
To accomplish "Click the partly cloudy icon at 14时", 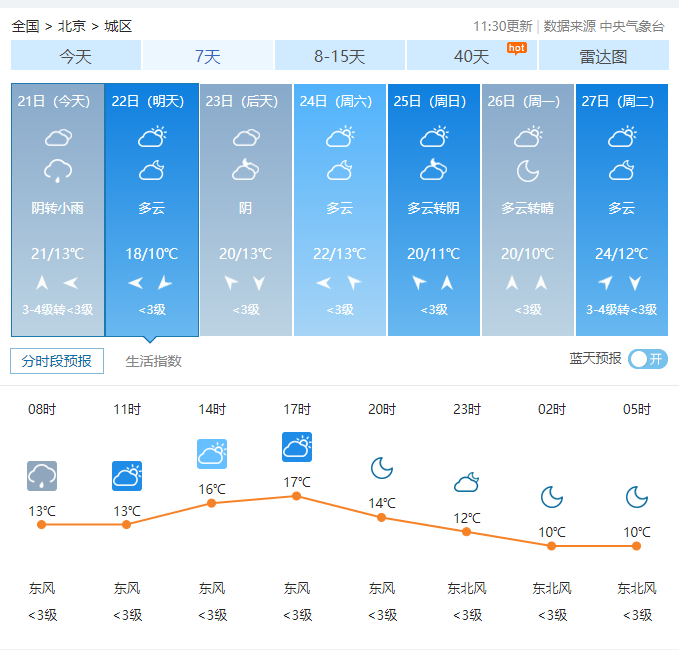I will (212, 454).
